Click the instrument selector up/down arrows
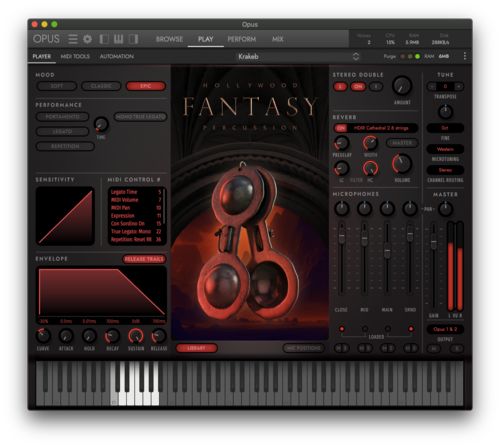The width and height of the screenshot is (500, 447). (356, 56)
